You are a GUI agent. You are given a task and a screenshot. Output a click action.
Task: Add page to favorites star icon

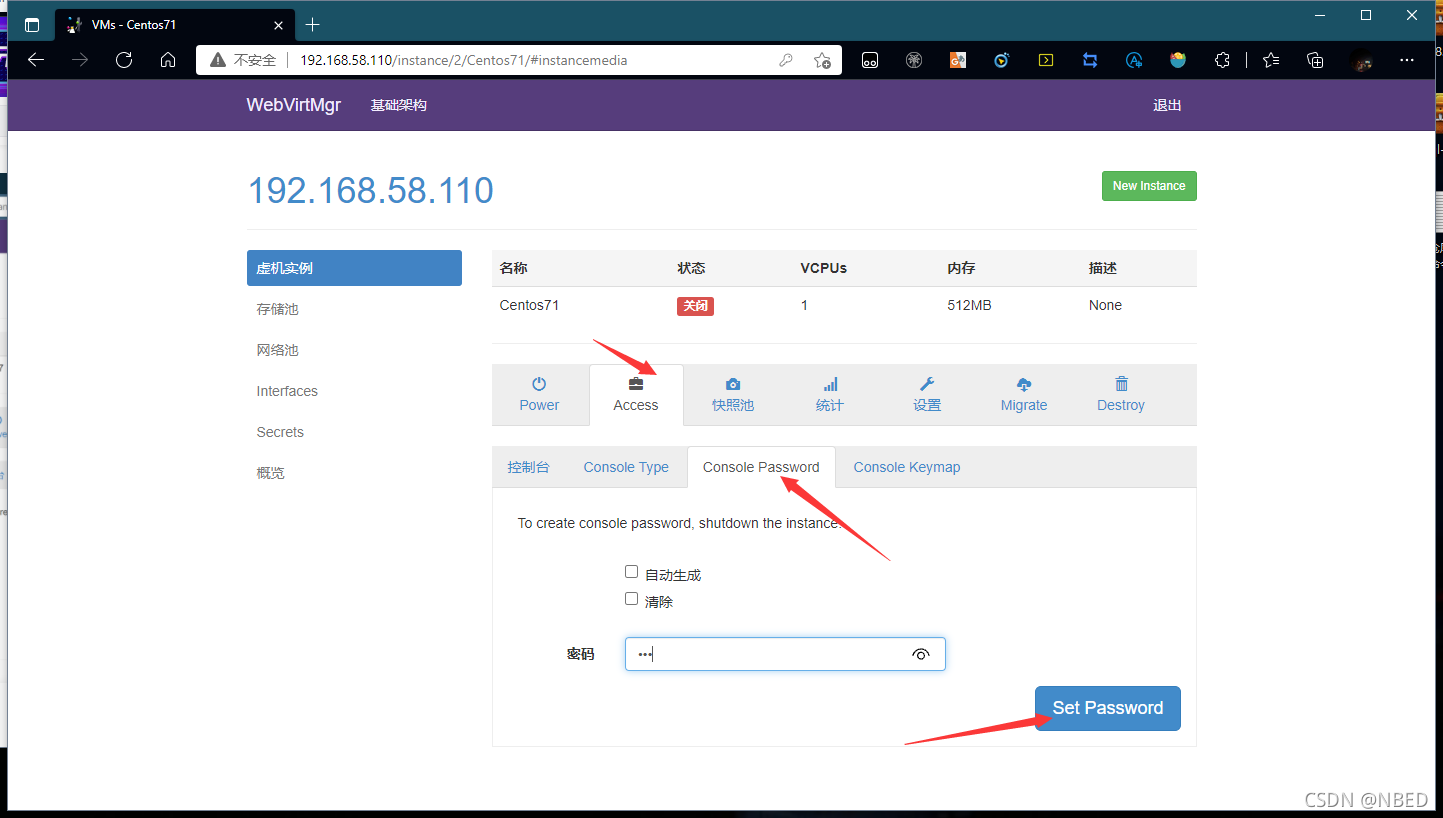[x=822, y=60]
